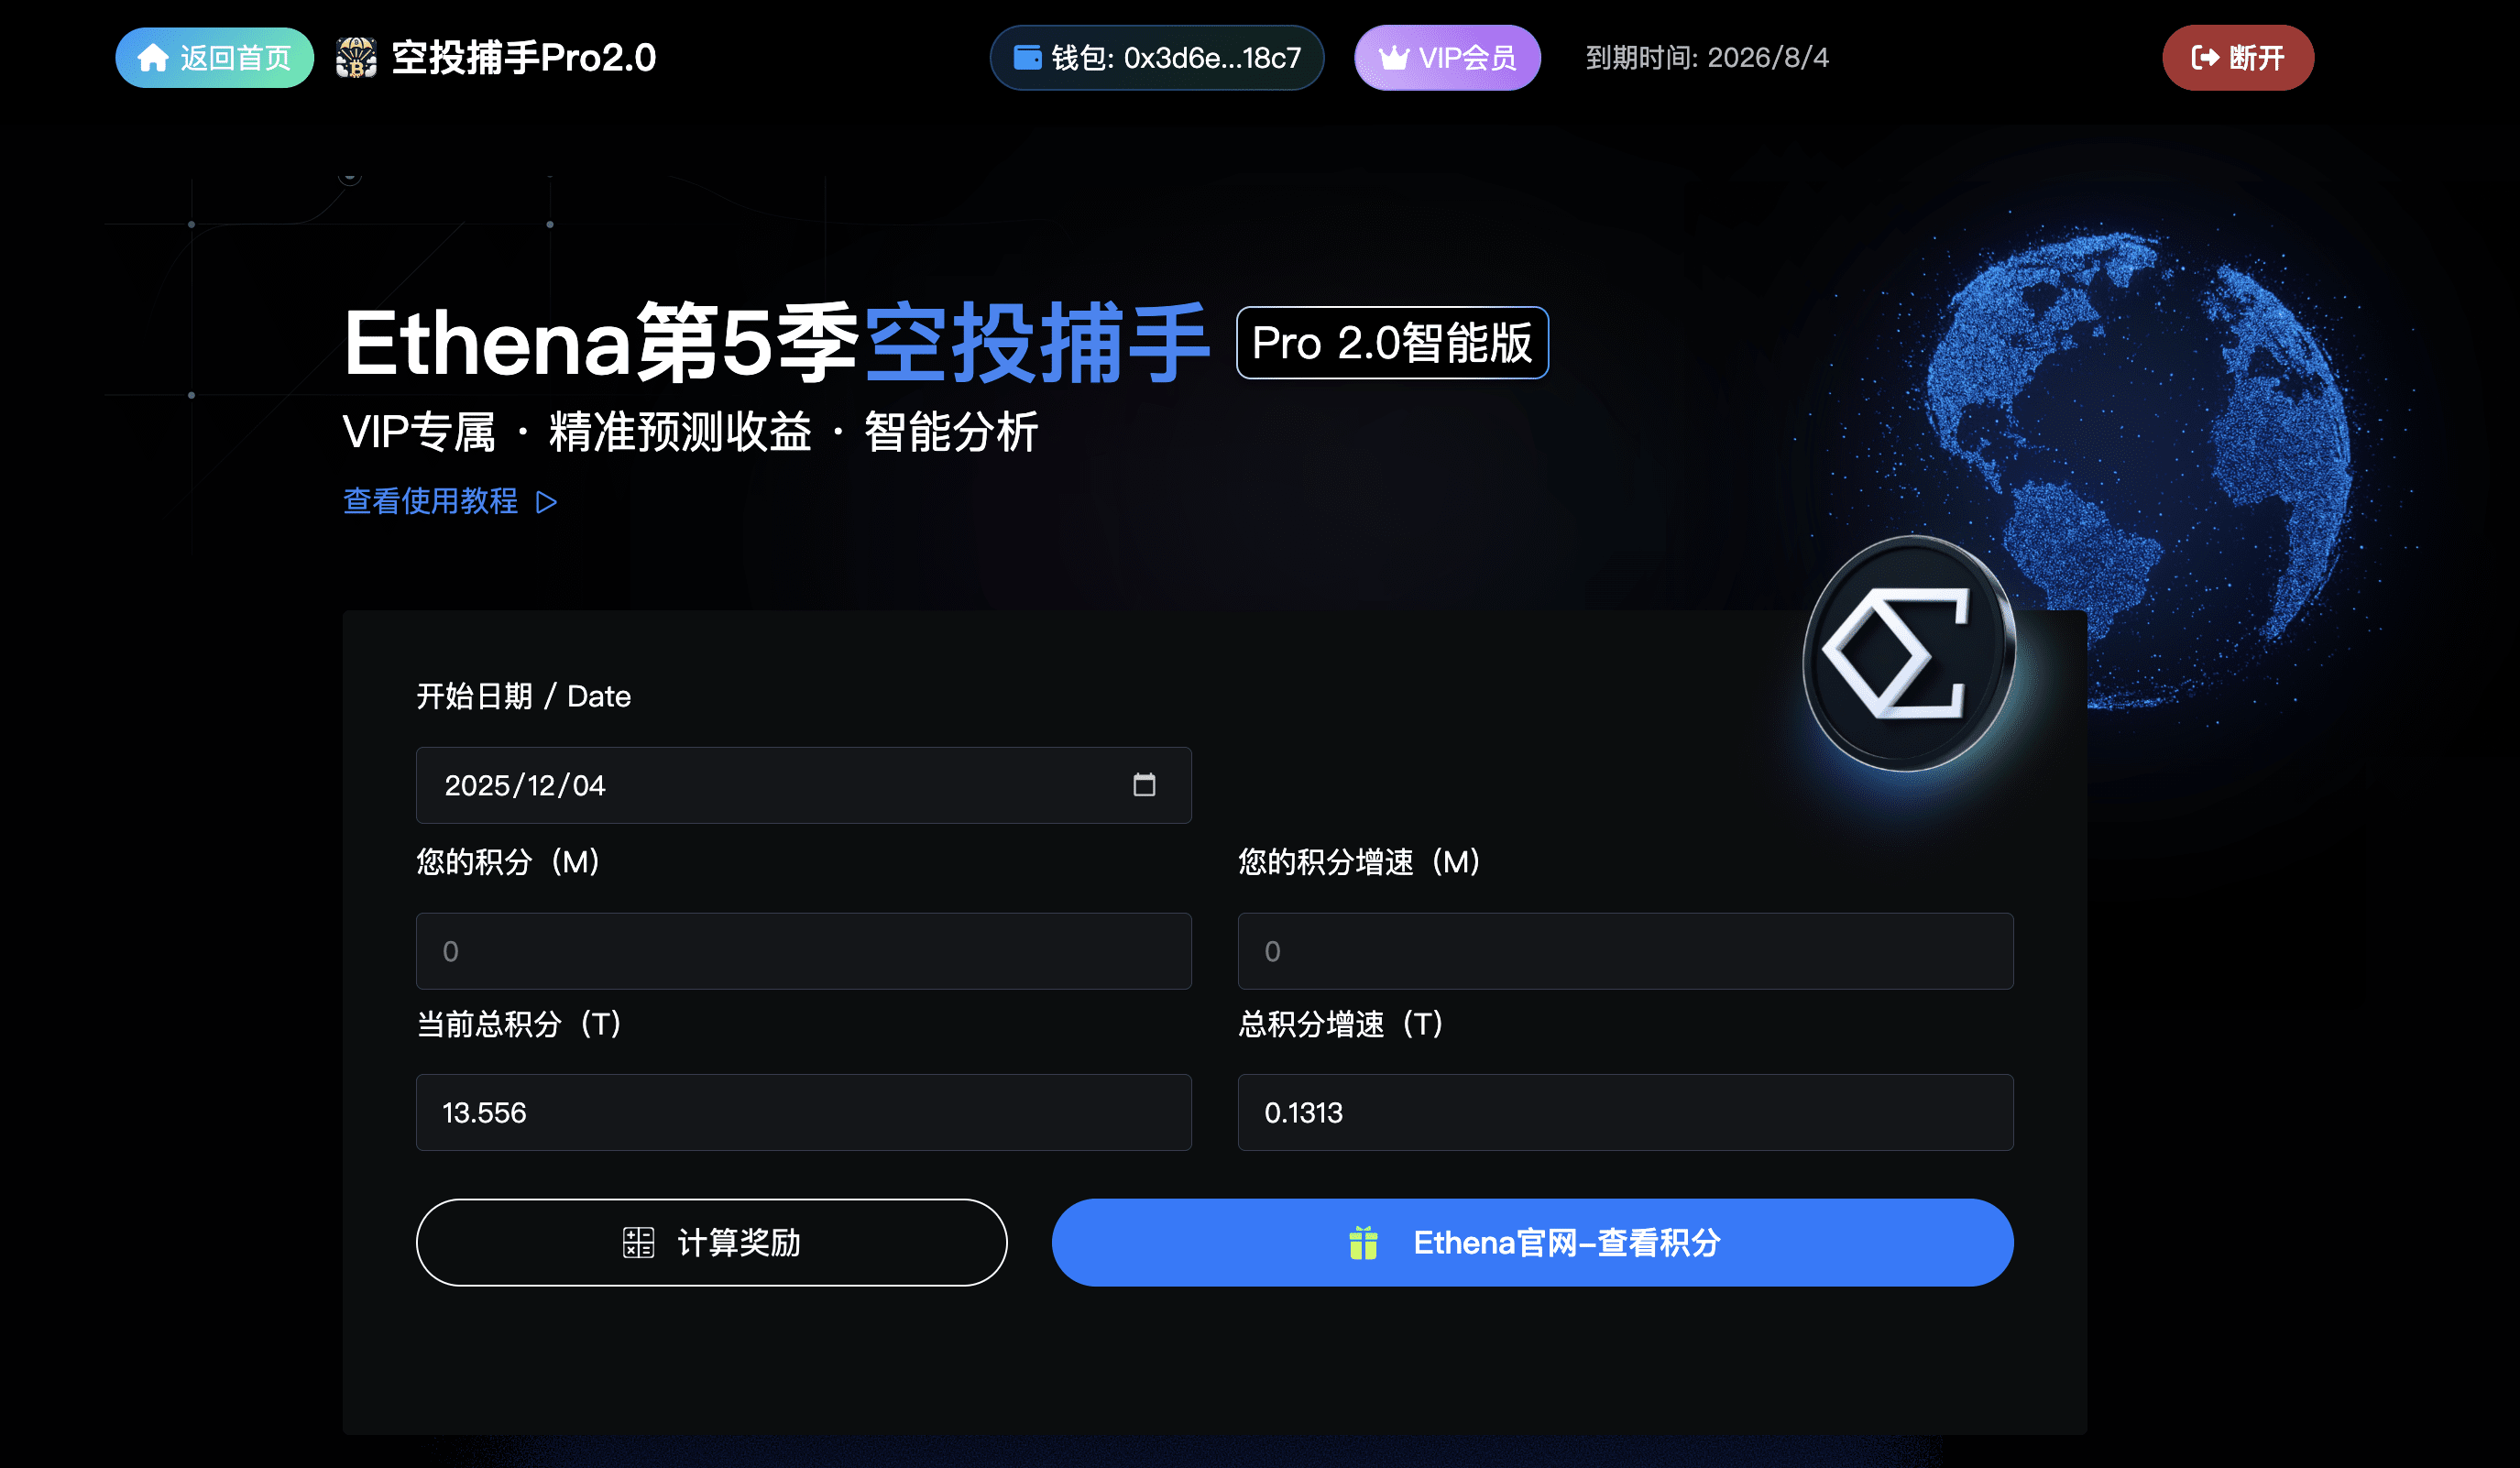Viewport: 2520px width, 1468px height.
Task: Click the 断开 disconnect button
Action: pos(2238,58)
